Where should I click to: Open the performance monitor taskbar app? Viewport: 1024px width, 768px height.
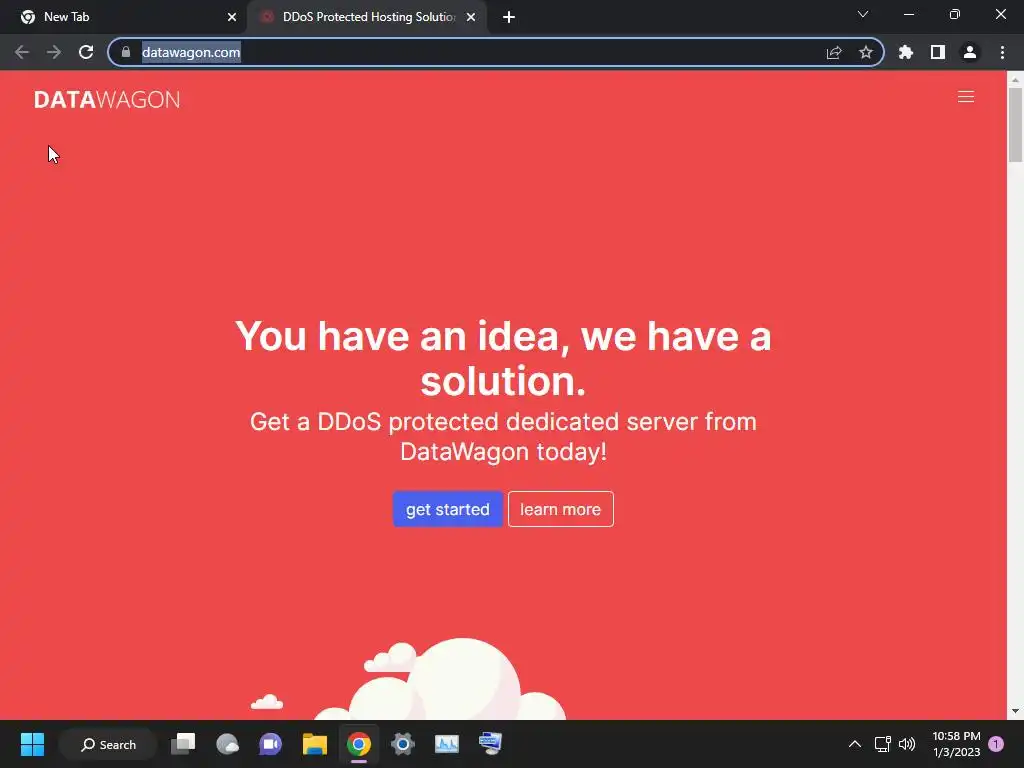447,744
